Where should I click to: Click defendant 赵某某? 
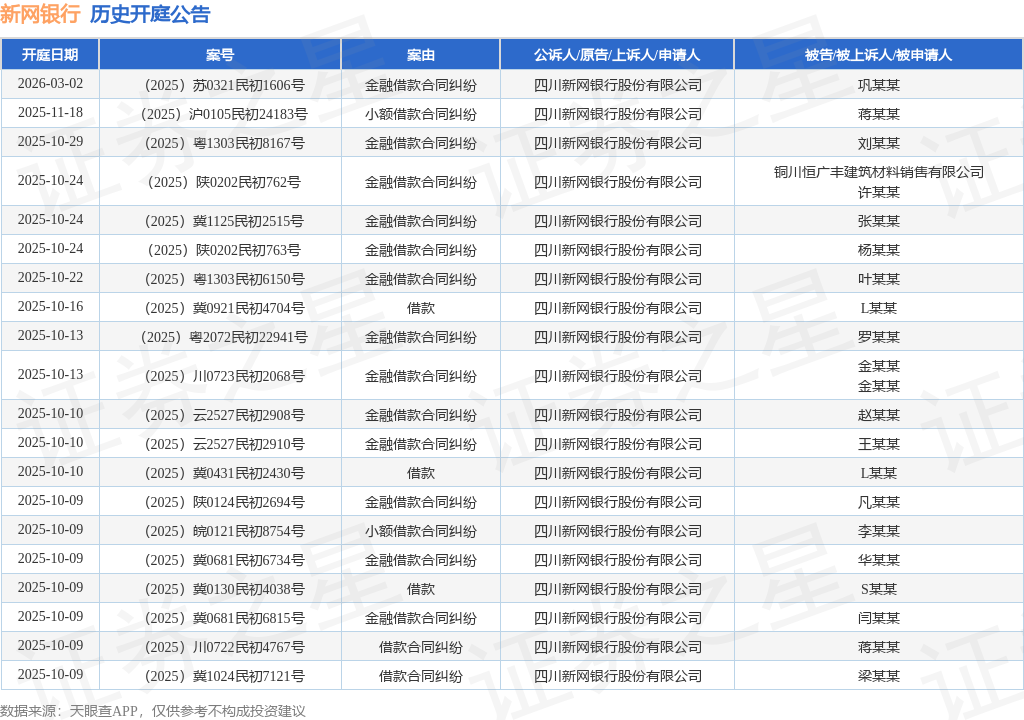tap(878, 415)
